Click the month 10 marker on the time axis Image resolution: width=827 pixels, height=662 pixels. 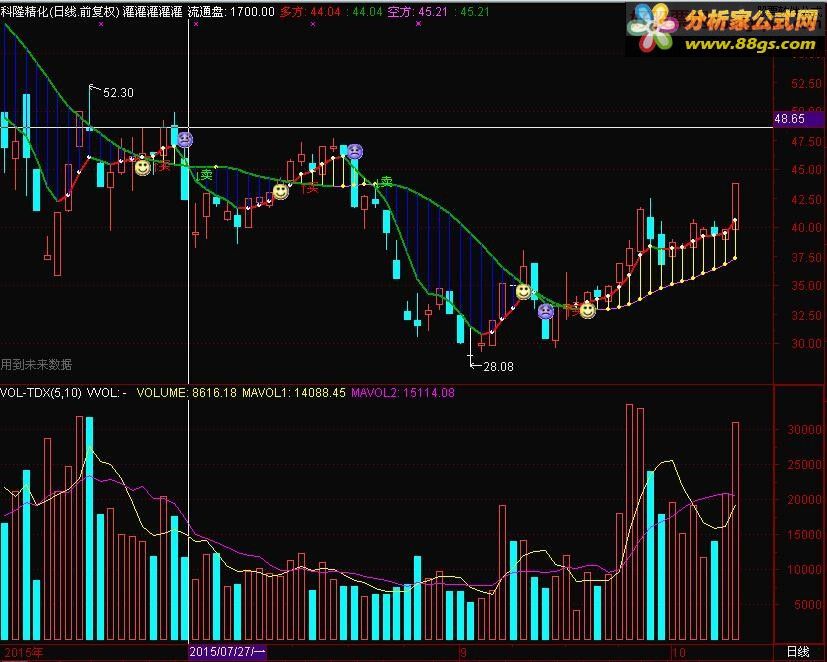click(678, 653)
